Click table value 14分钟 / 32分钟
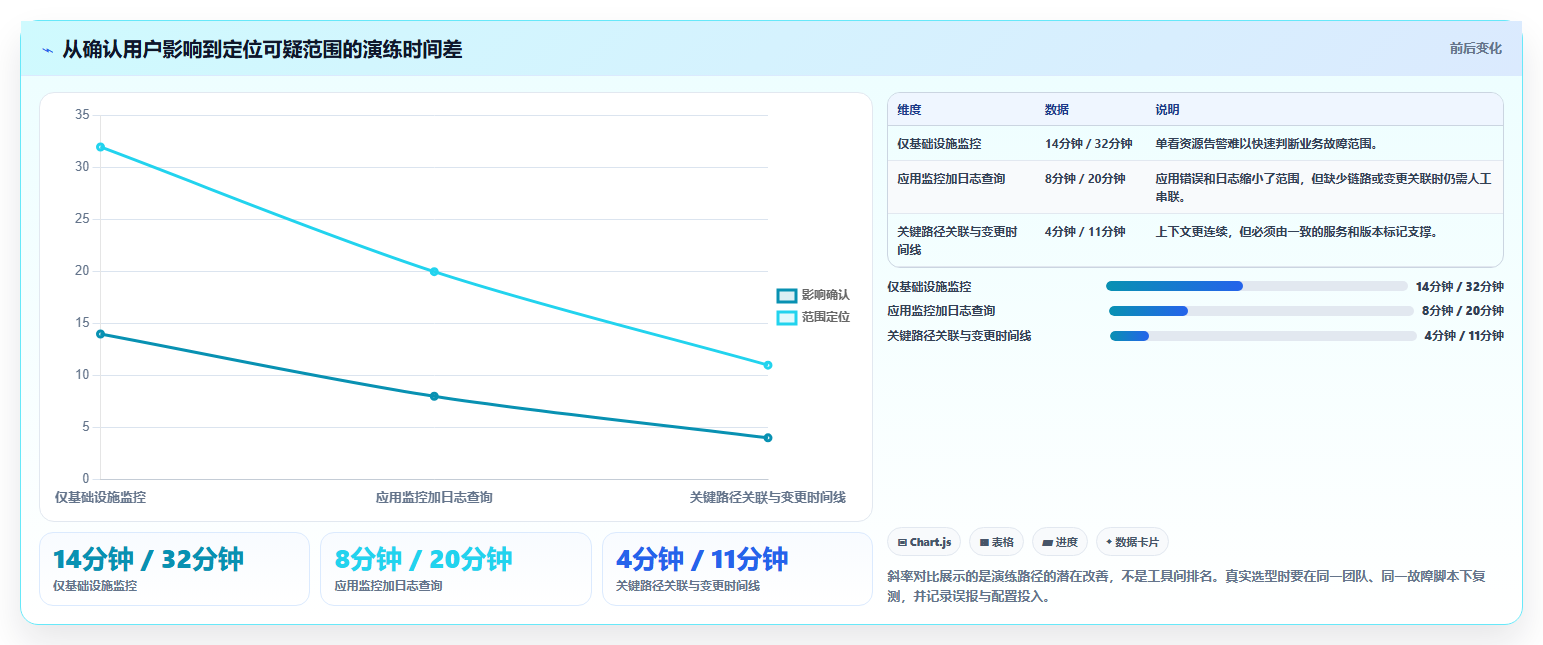The width and height of the screenshot is (1543, 645). 1089,143
